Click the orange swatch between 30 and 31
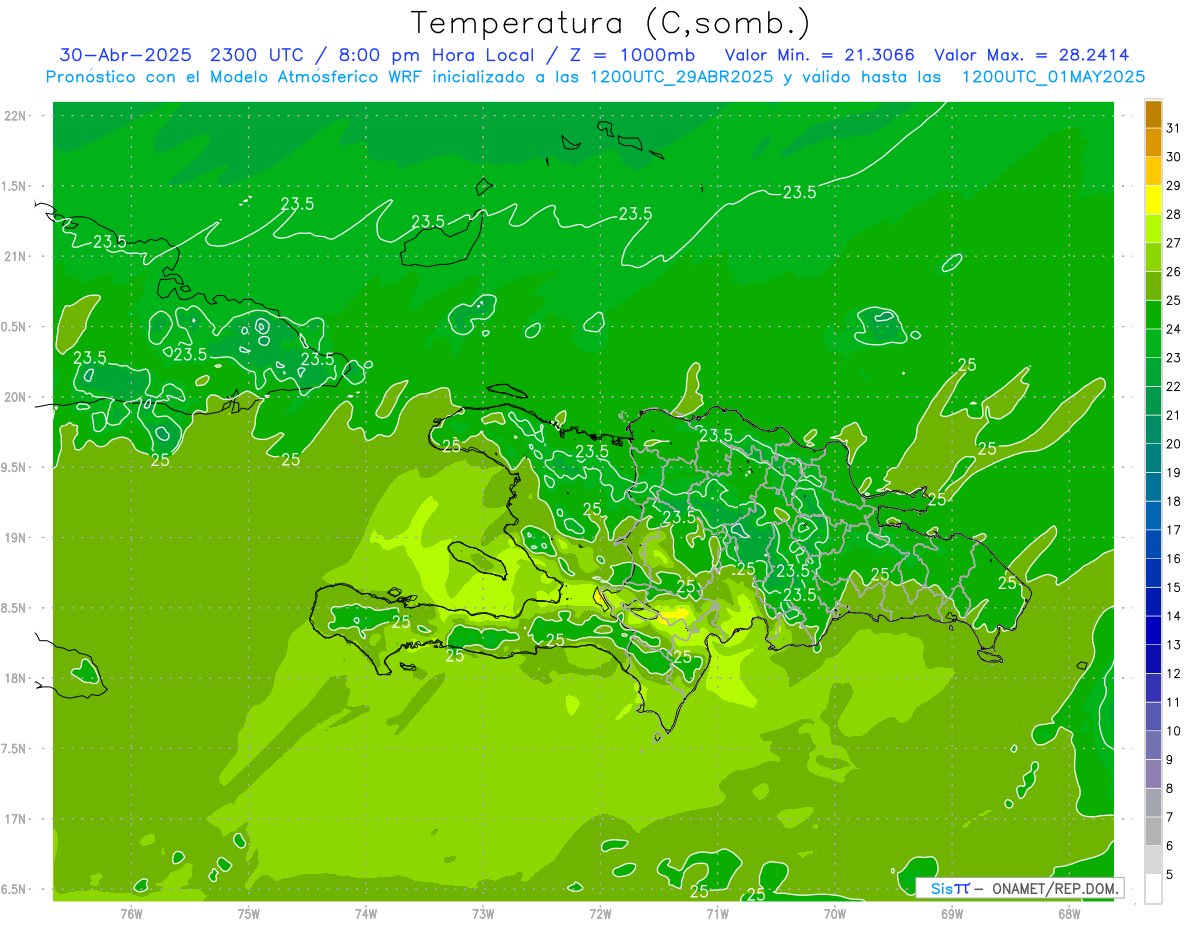 1153,143
